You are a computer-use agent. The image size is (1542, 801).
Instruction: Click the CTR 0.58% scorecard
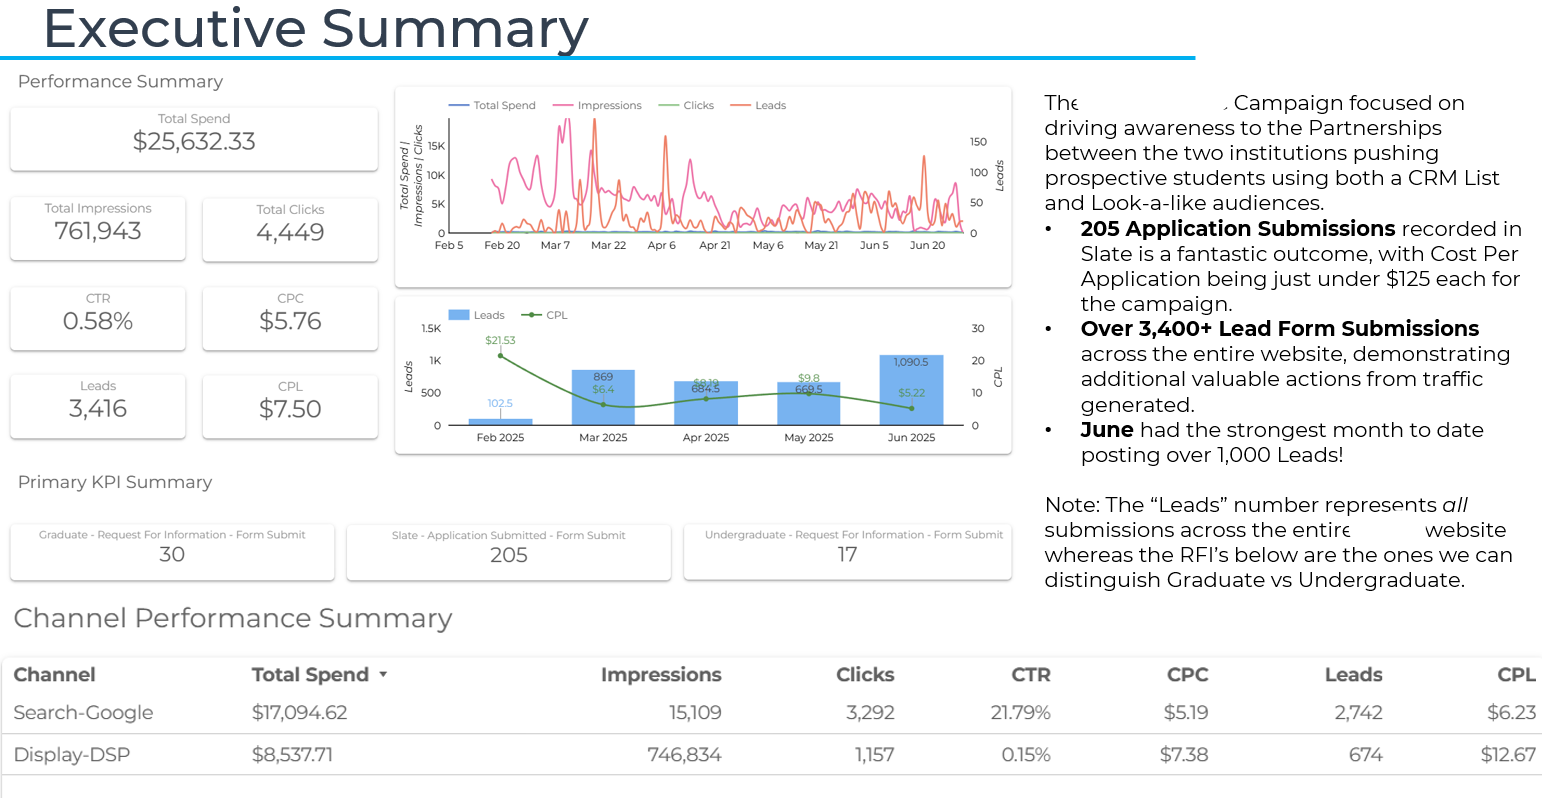click(98, 319)
